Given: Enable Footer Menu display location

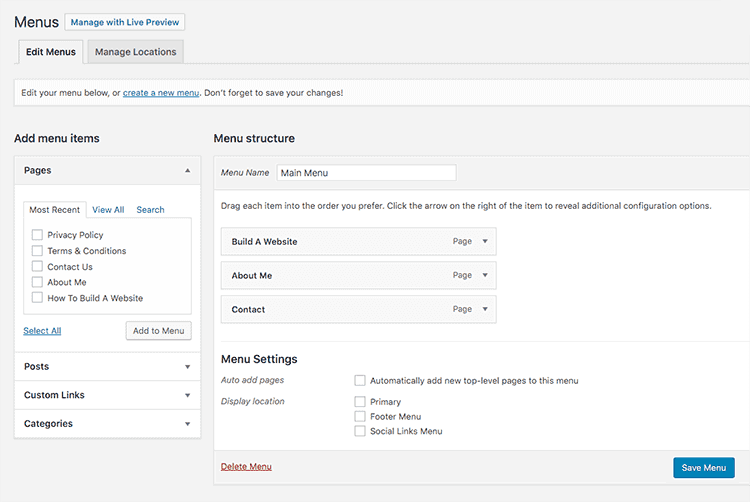Looking at the screenshot, I should [360, 417].
